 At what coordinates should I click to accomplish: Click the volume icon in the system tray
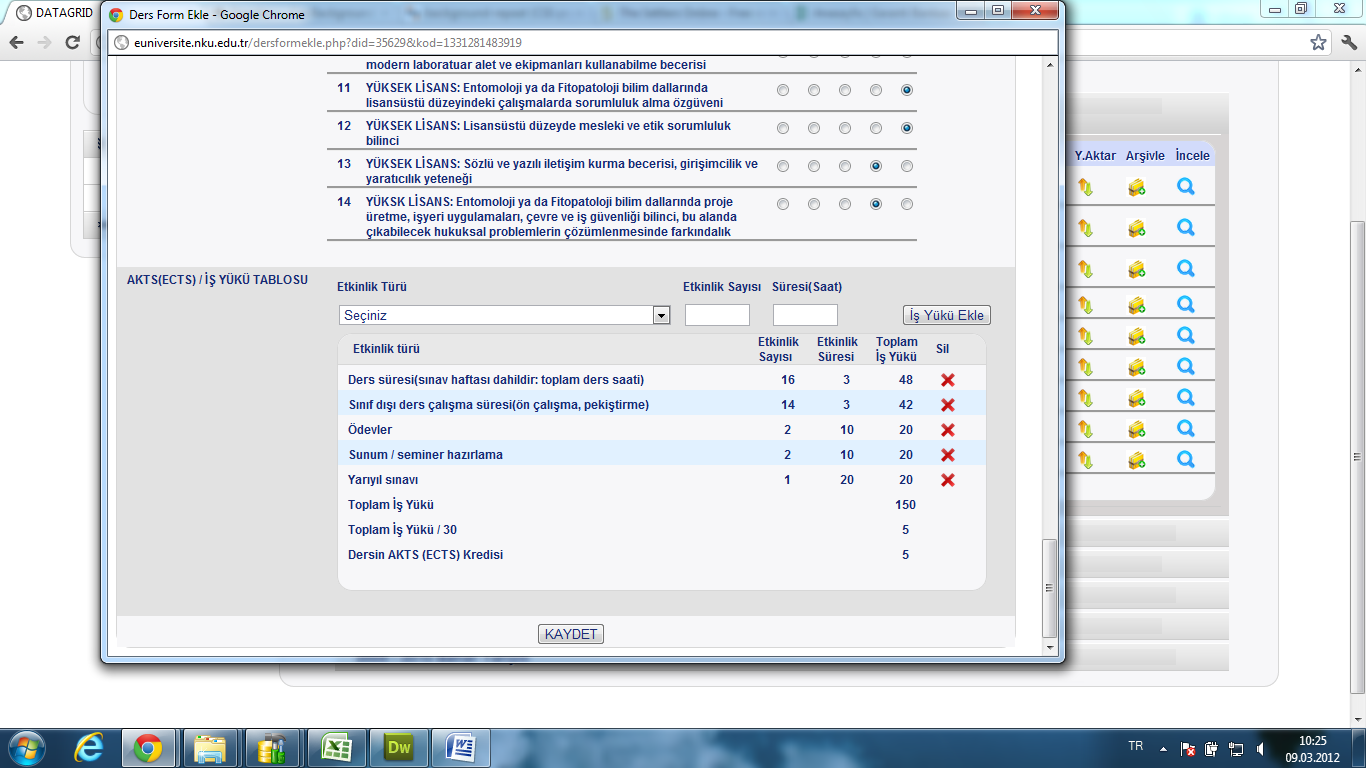tap(1262, 748)
